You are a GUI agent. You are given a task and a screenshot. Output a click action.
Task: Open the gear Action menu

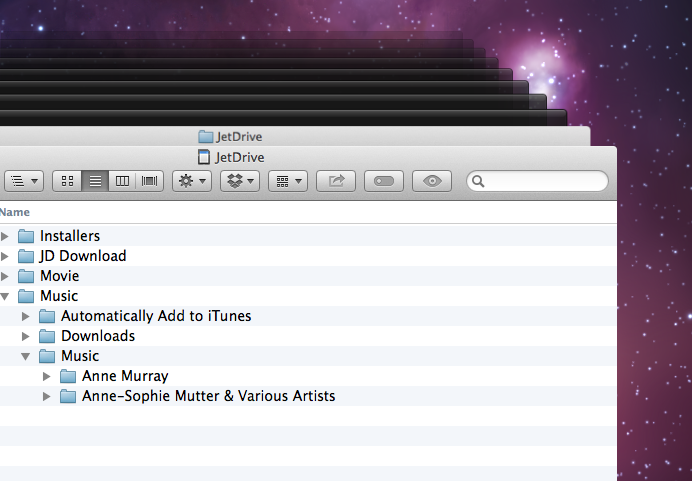point(192,181)
